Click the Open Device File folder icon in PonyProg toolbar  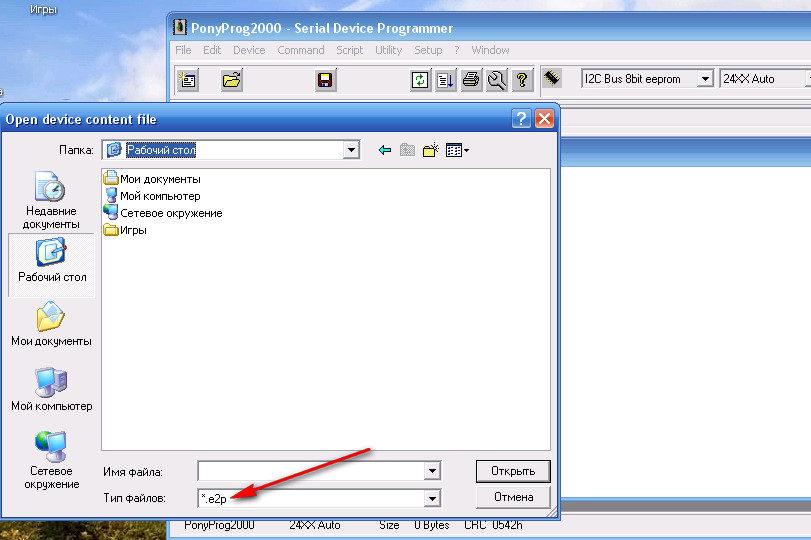coord(232,80)
